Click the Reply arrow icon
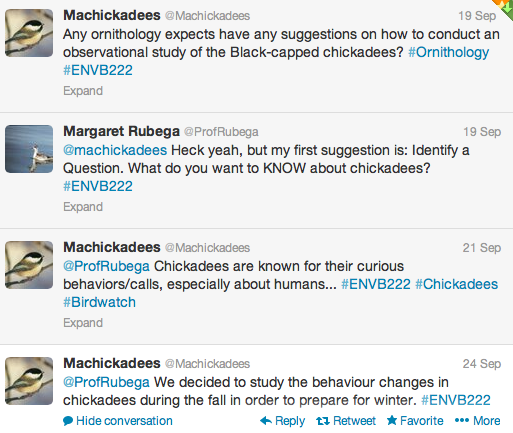Image resolution: width=513 pixels, height=433 pixels. pyautogui.click(x=266, y=421)
